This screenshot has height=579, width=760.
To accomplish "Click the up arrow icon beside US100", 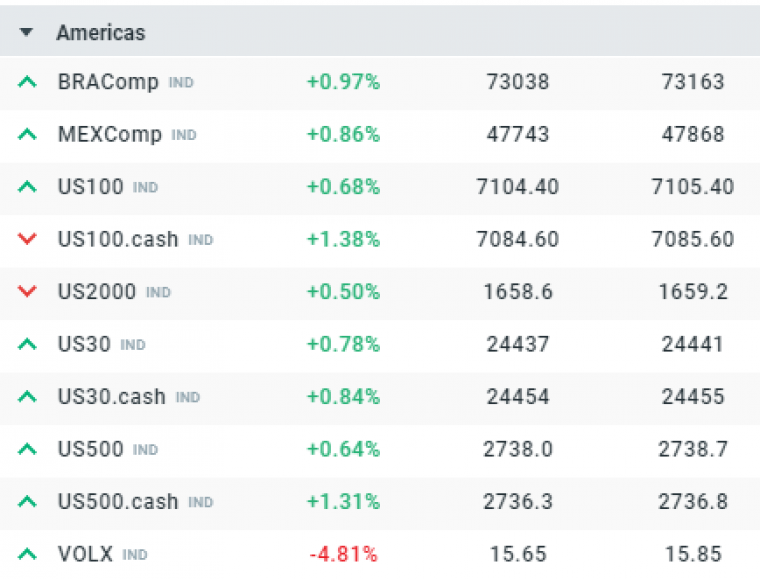I will tap(27, 187).
